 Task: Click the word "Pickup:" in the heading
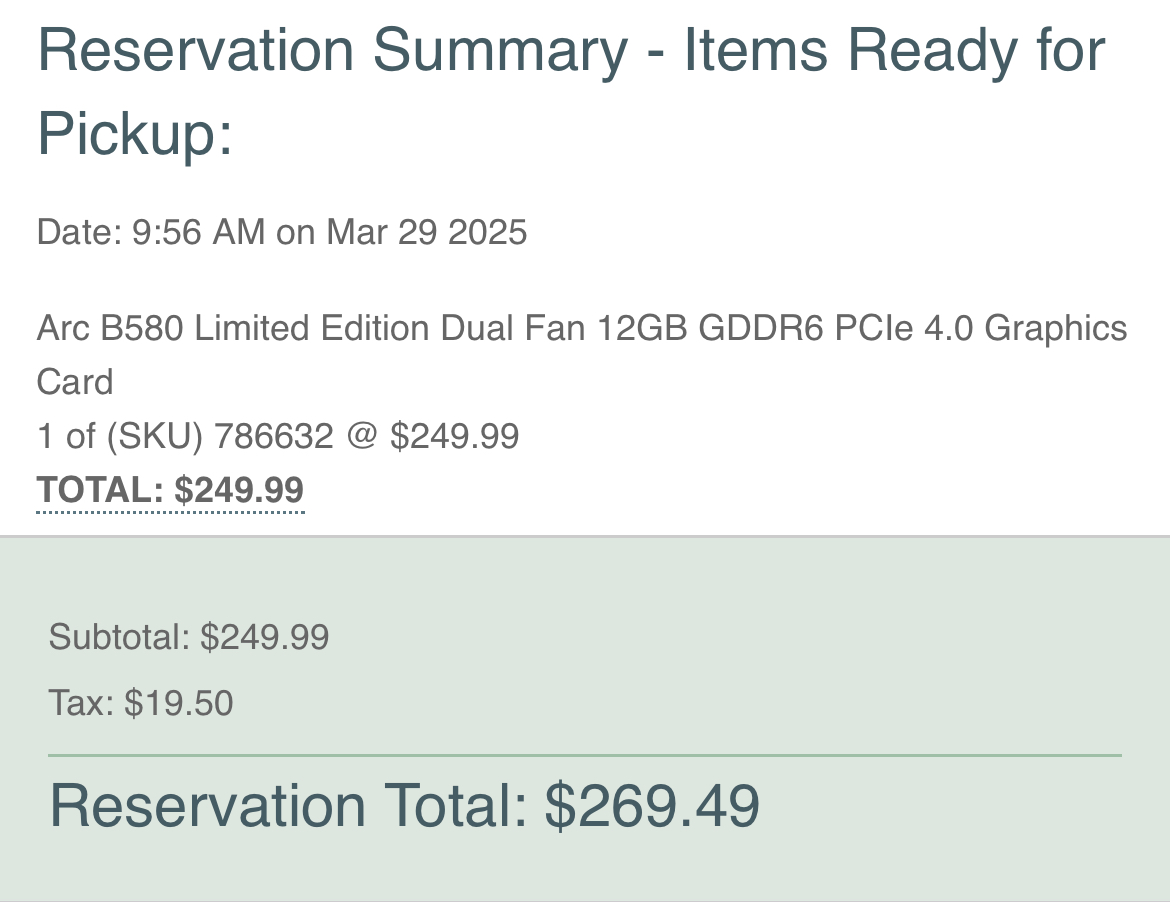[x=135, y=132]
